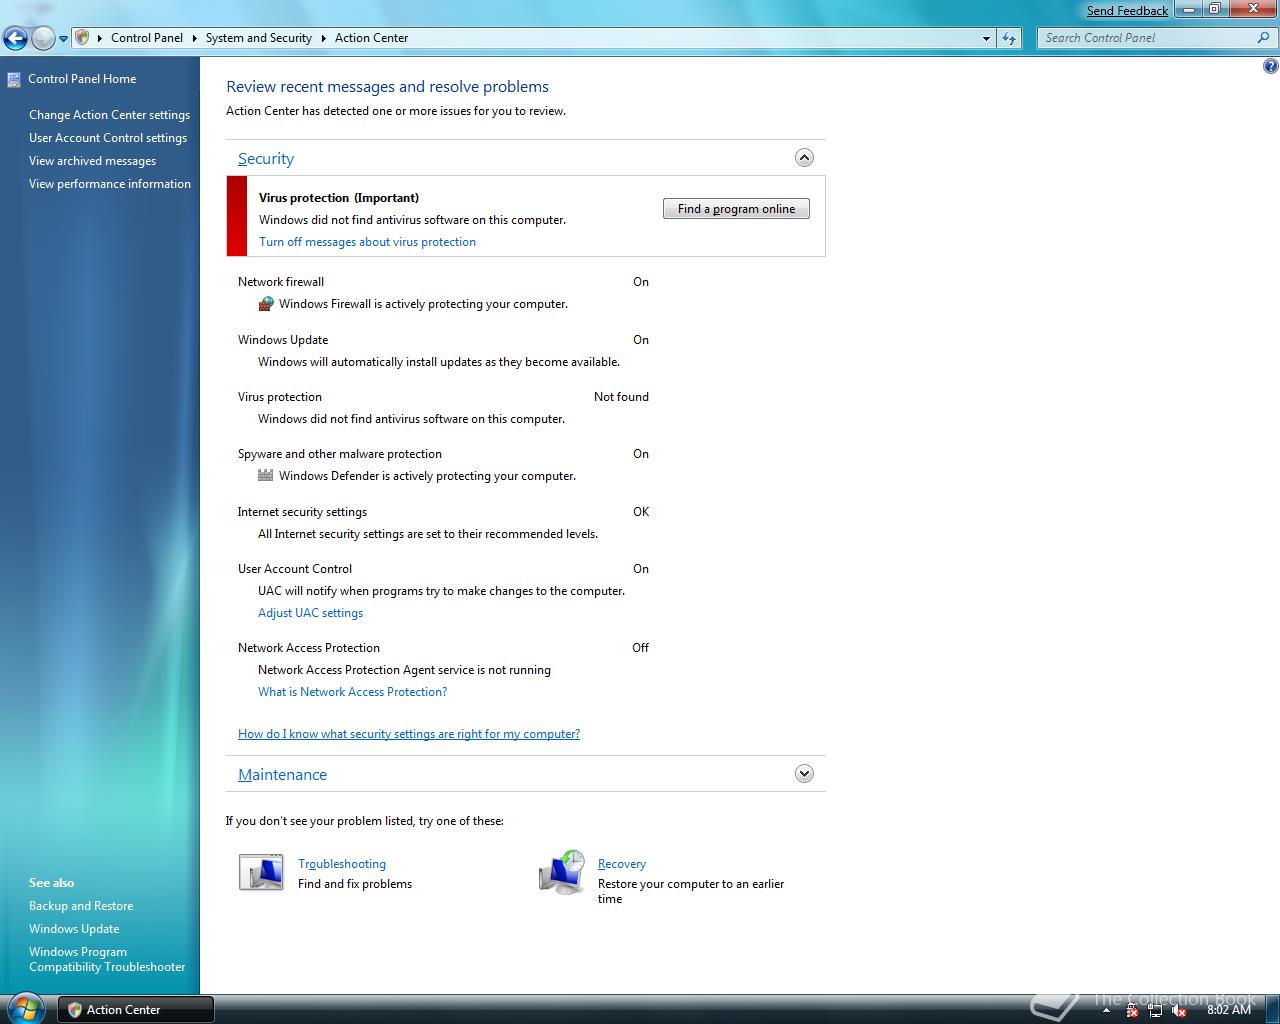
Task: Click the Control Panel Home icon
Action: click(x=14, y=79)
